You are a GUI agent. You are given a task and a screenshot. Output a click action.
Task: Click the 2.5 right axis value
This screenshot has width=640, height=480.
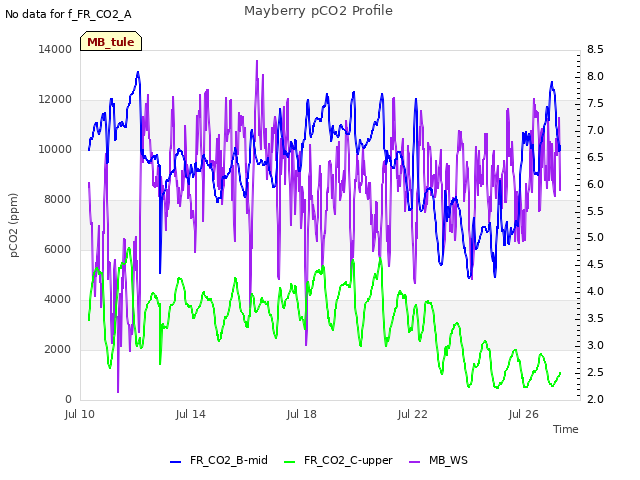point(595,372)
